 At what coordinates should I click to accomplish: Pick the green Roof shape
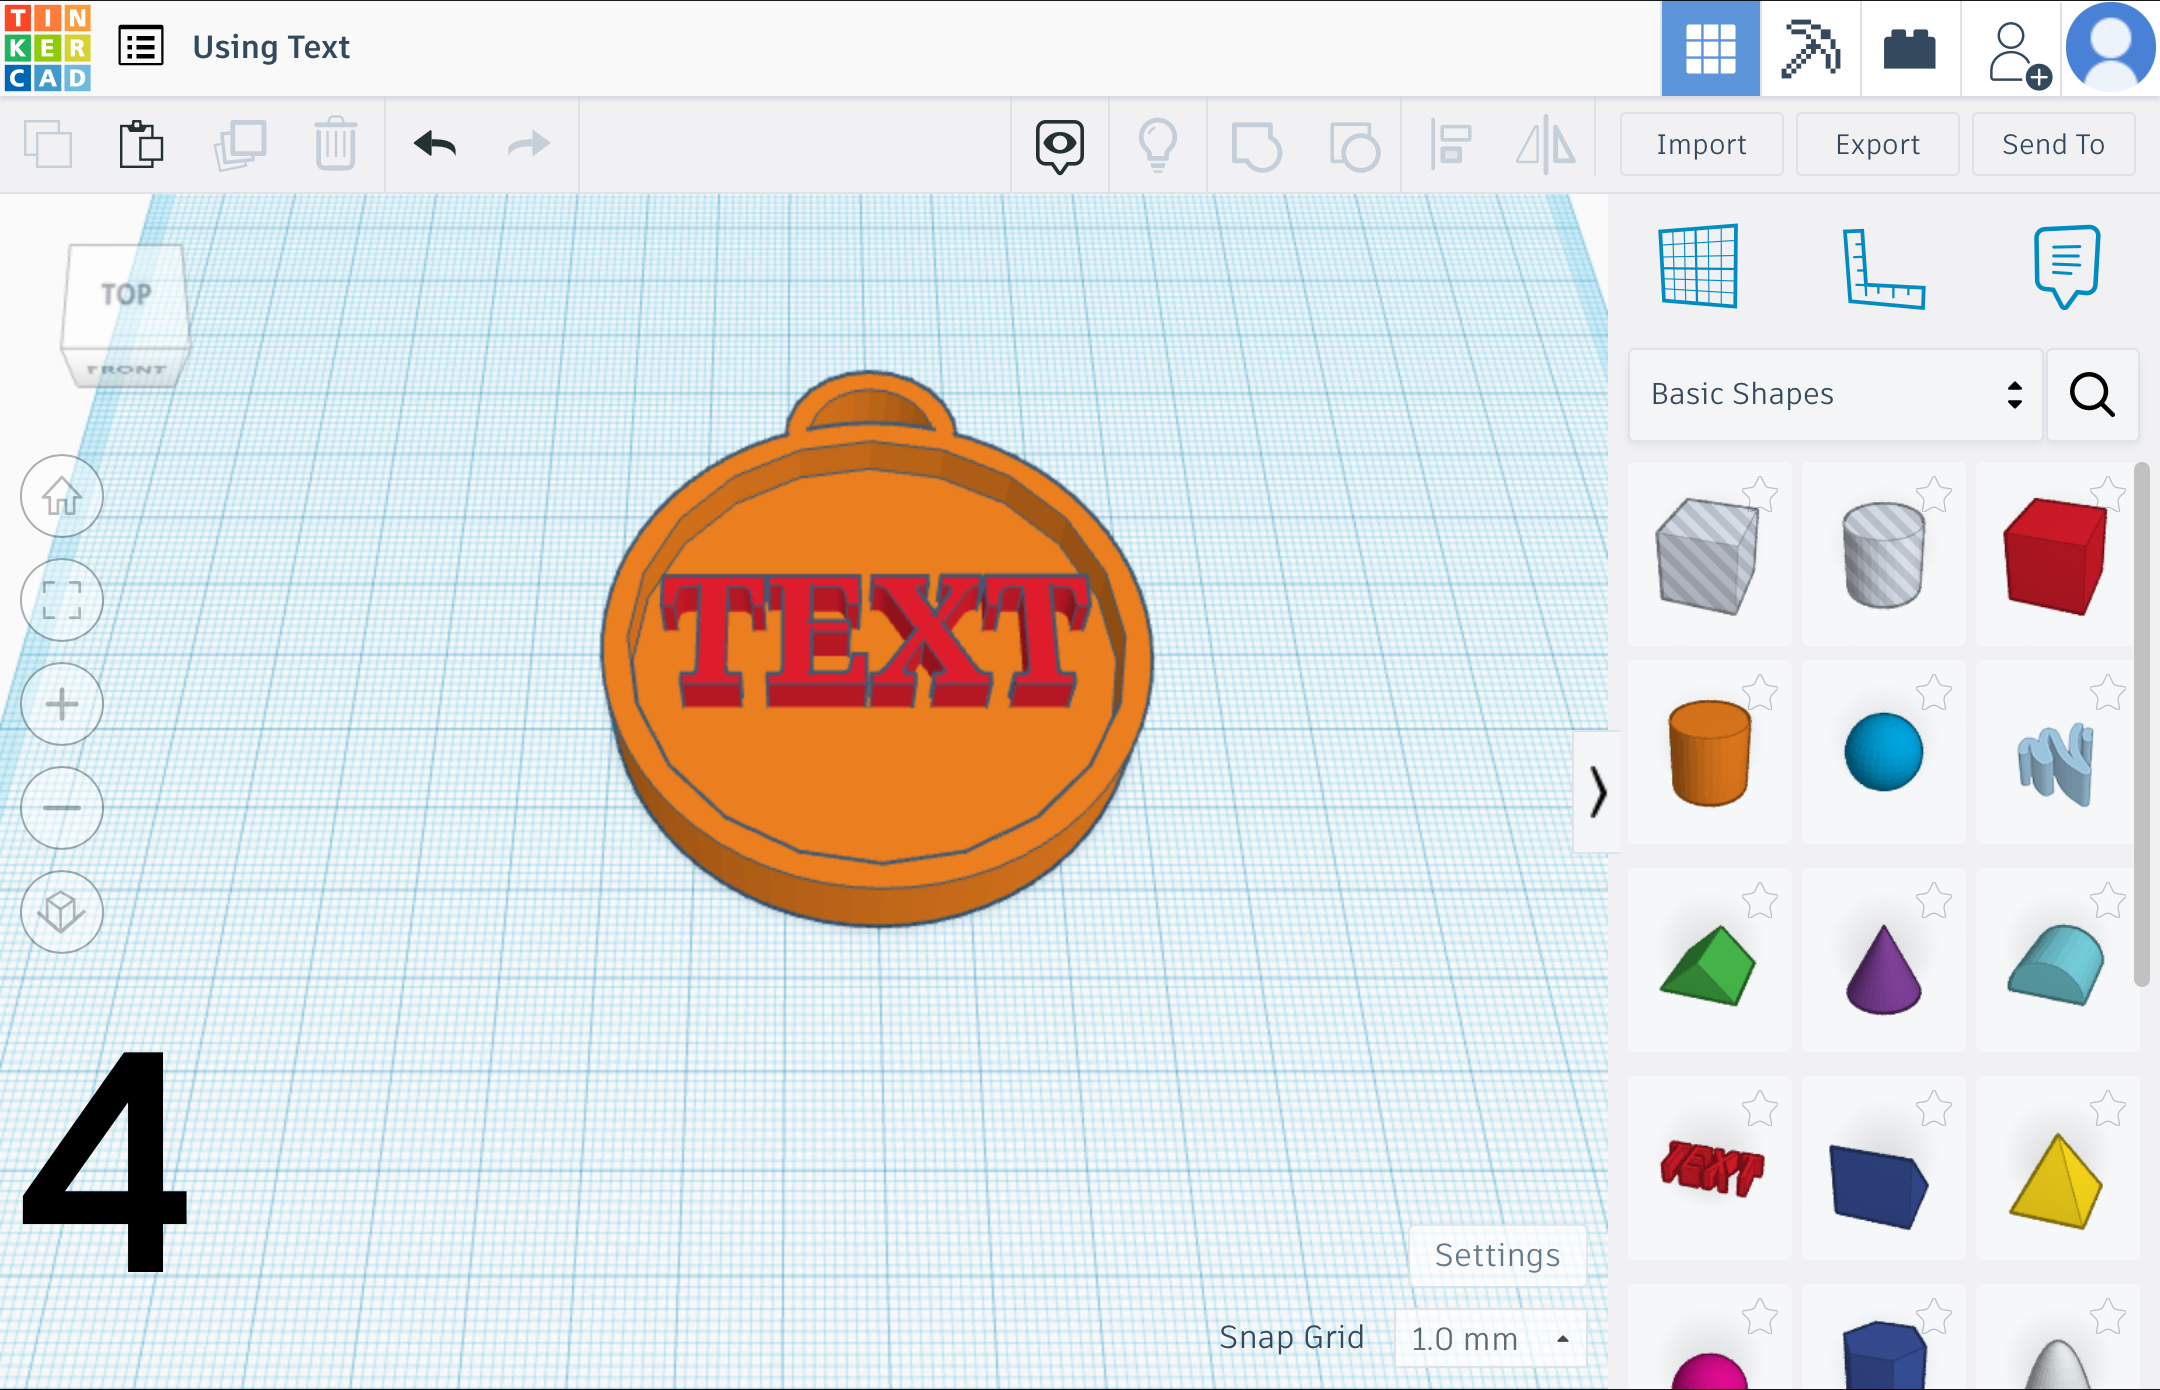click(x=1708, y=966)
